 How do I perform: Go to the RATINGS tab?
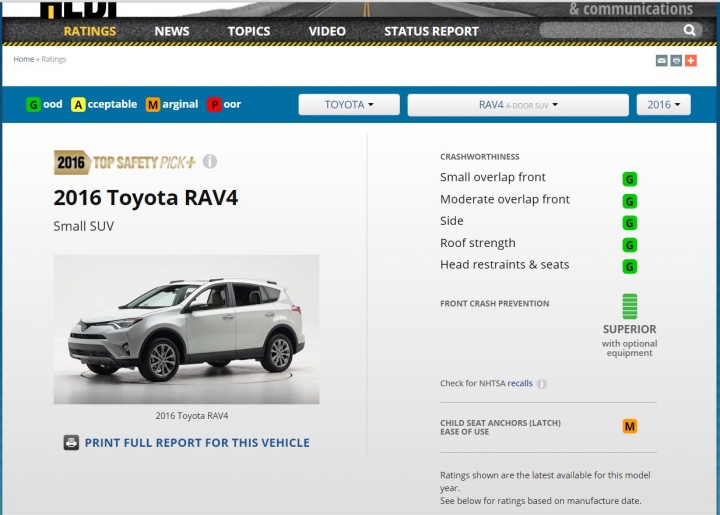click(90, 31)
